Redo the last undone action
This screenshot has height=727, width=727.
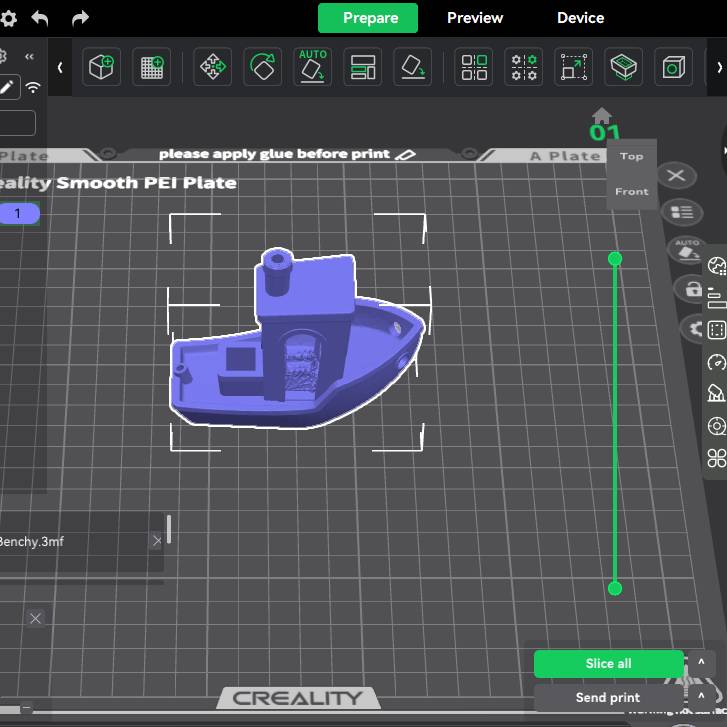80,19
